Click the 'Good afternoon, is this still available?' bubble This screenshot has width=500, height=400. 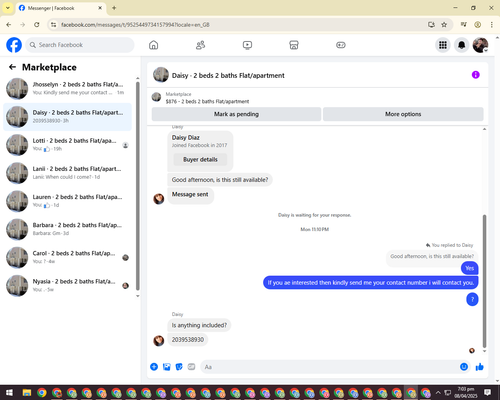[x=220, y=180]
